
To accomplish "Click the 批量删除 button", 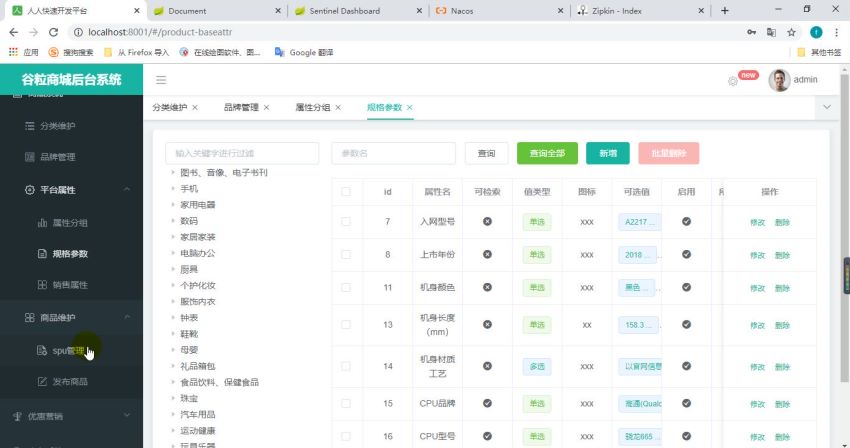I will coord(669,153).
